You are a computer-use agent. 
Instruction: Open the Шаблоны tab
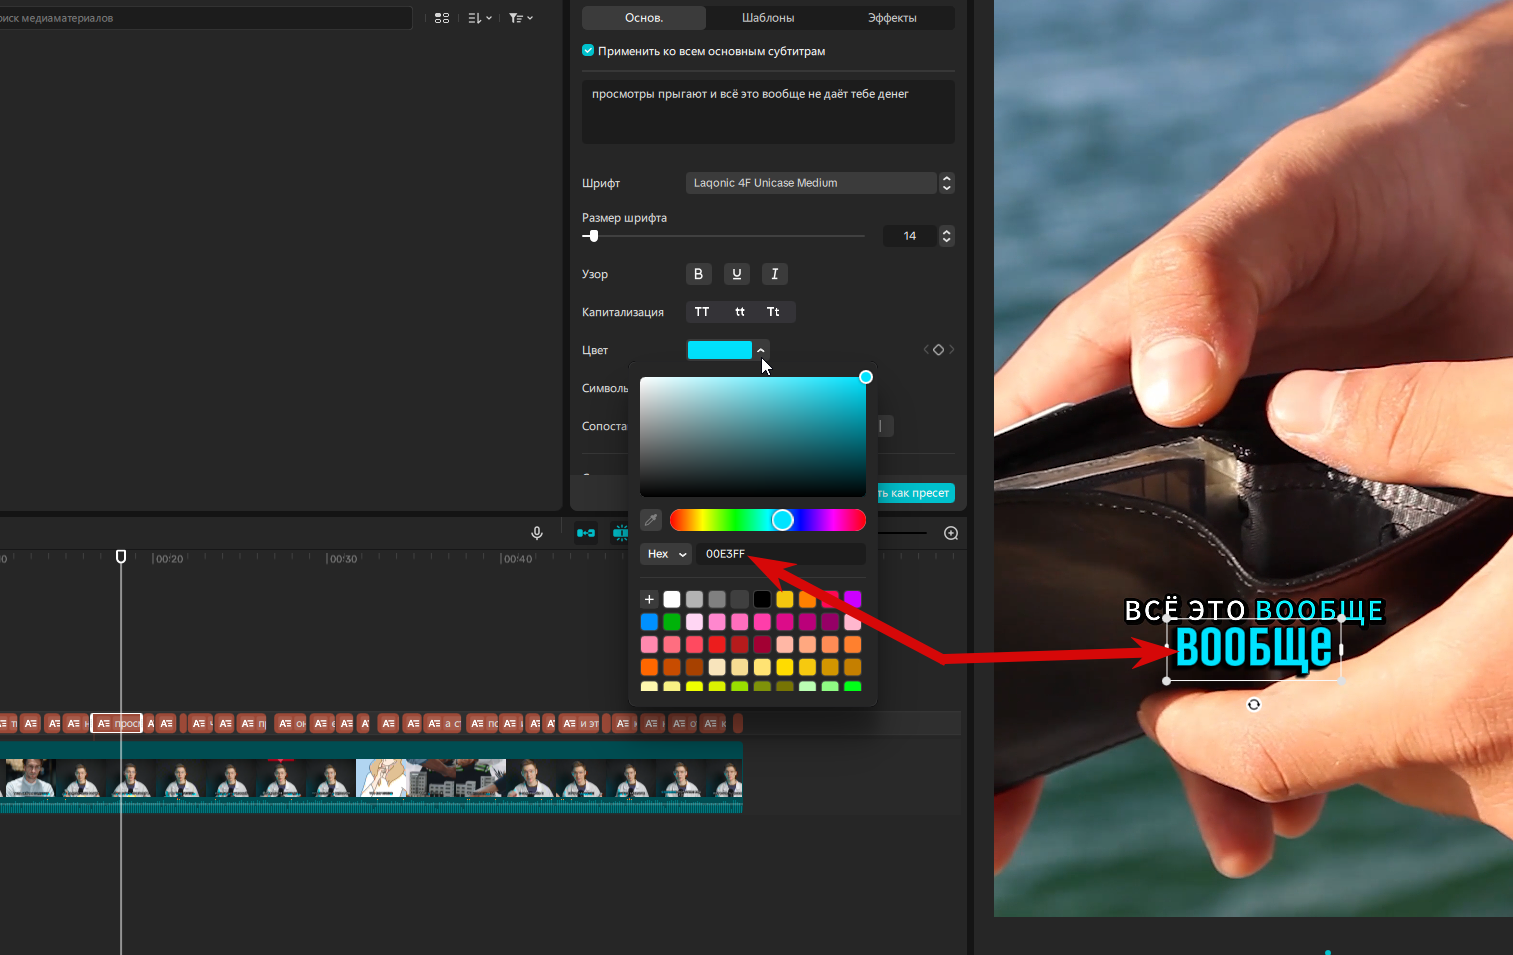pos(768,18)
